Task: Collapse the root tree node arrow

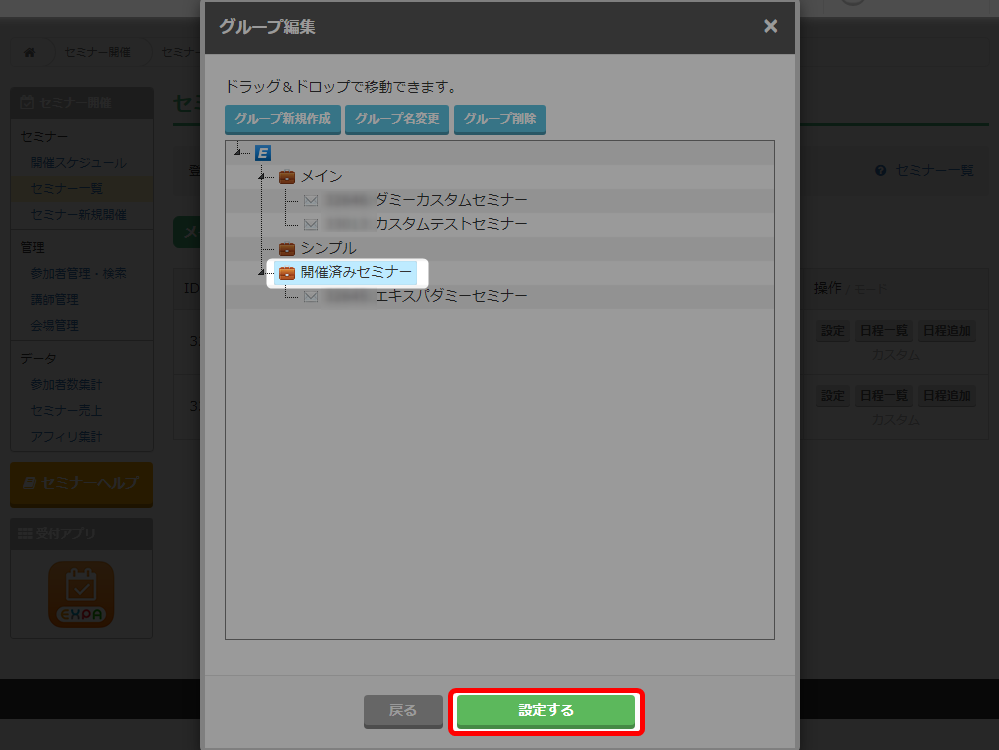Action: (x=237, y=152)
